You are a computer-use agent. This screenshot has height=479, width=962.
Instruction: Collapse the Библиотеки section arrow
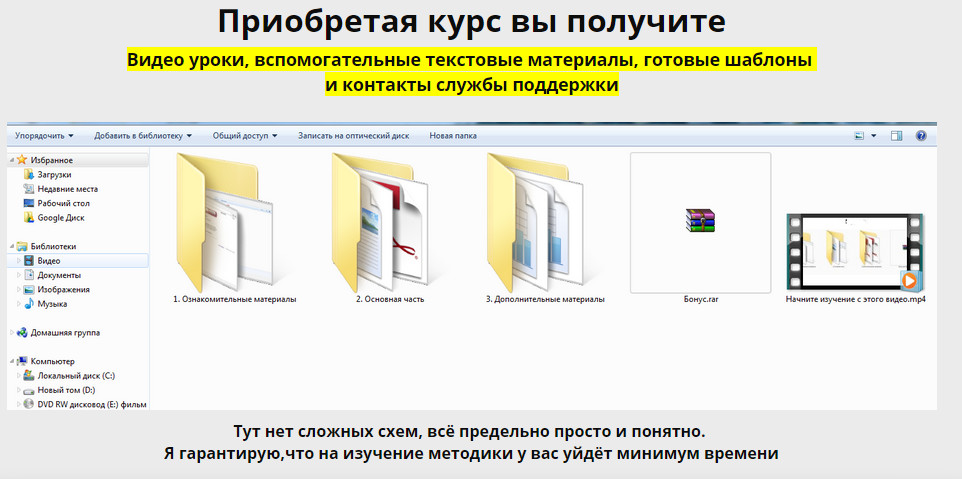click(12, 246)
